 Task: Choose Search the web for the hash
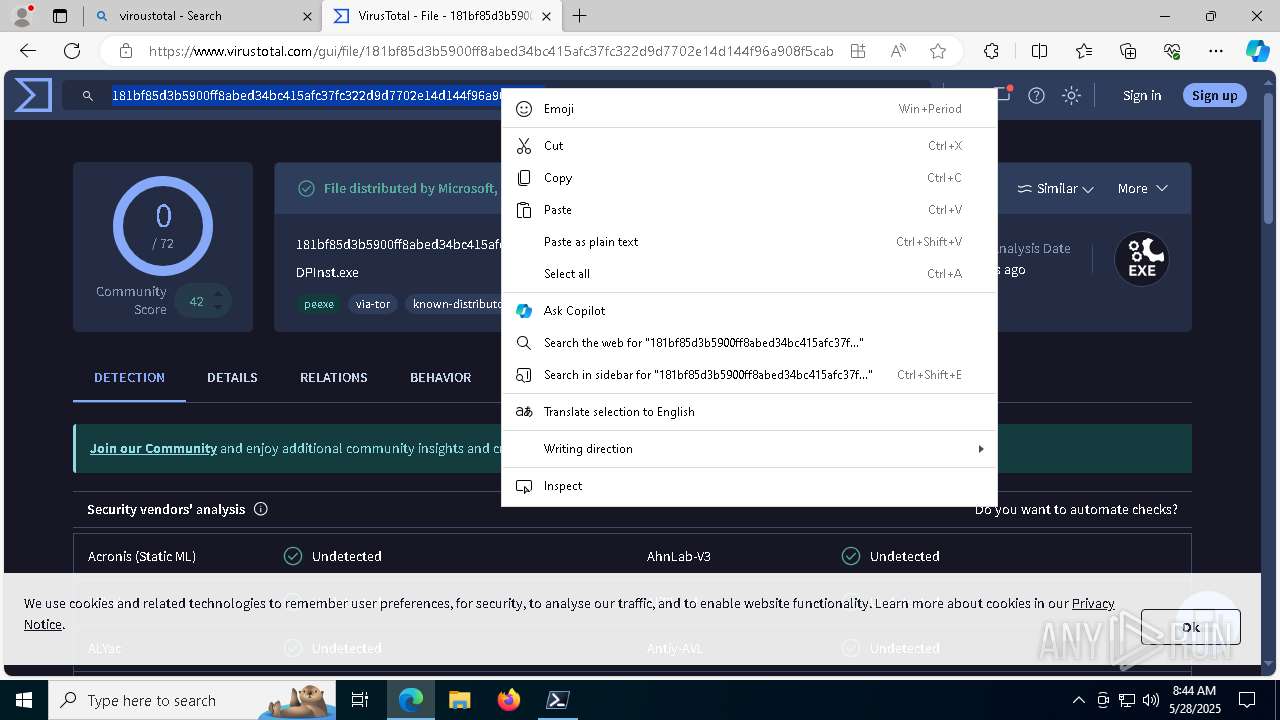point(749,343)
